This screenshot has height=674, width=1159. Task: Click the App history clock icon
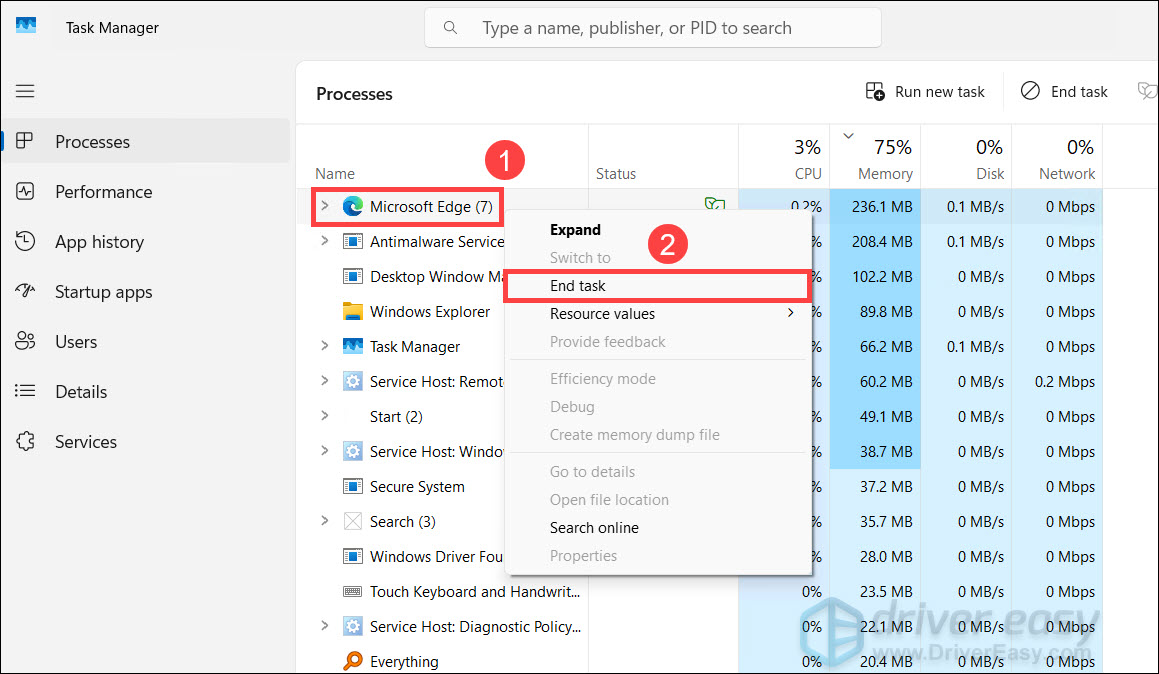(25, 241)
